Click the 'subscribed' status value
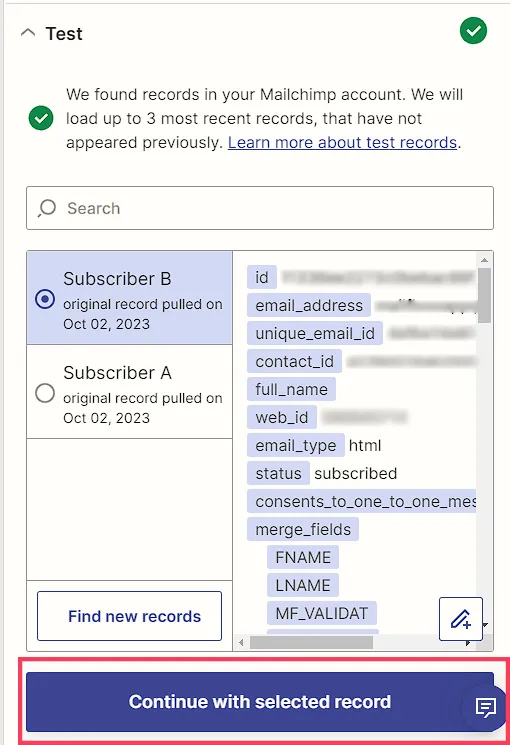 (x=356, y=474)
